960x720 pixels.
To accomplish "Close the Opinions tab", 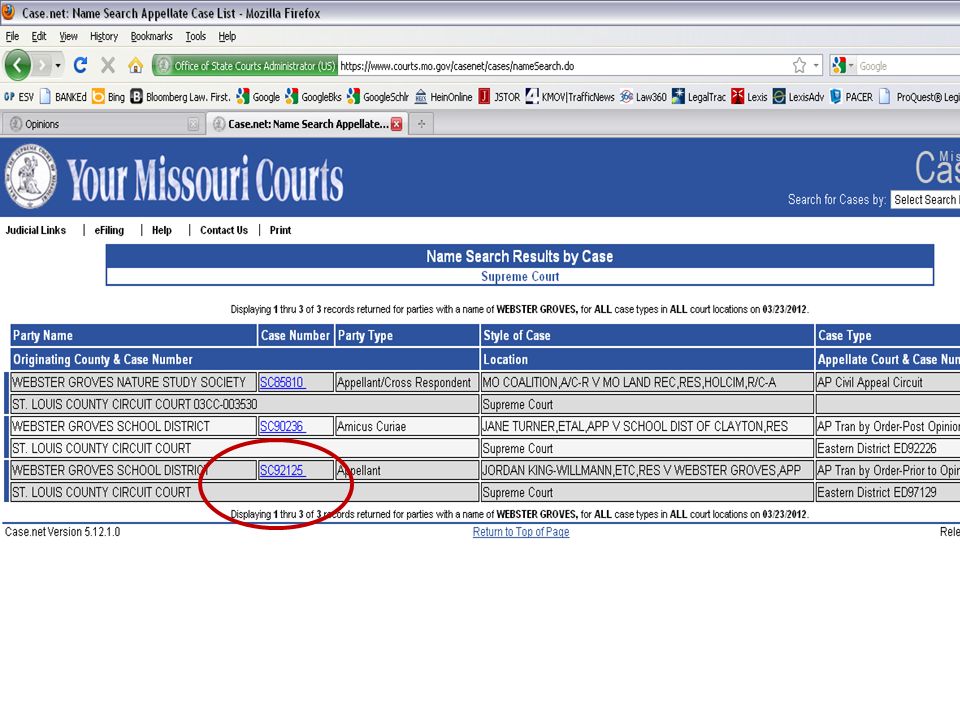I will coord(193,124).
